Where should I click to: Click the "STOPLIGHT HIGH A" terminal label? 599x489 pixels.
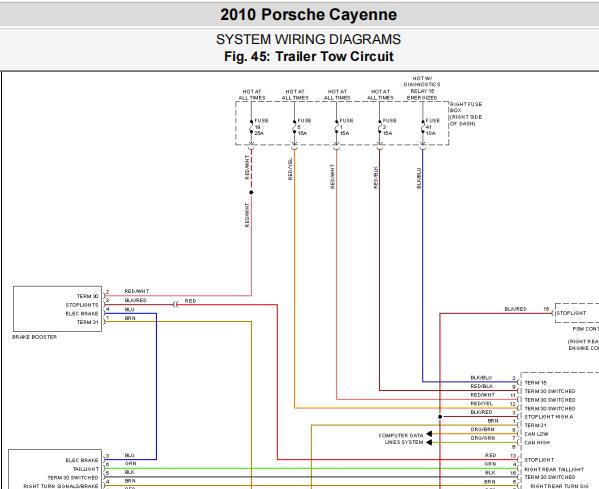click(549, 417)
